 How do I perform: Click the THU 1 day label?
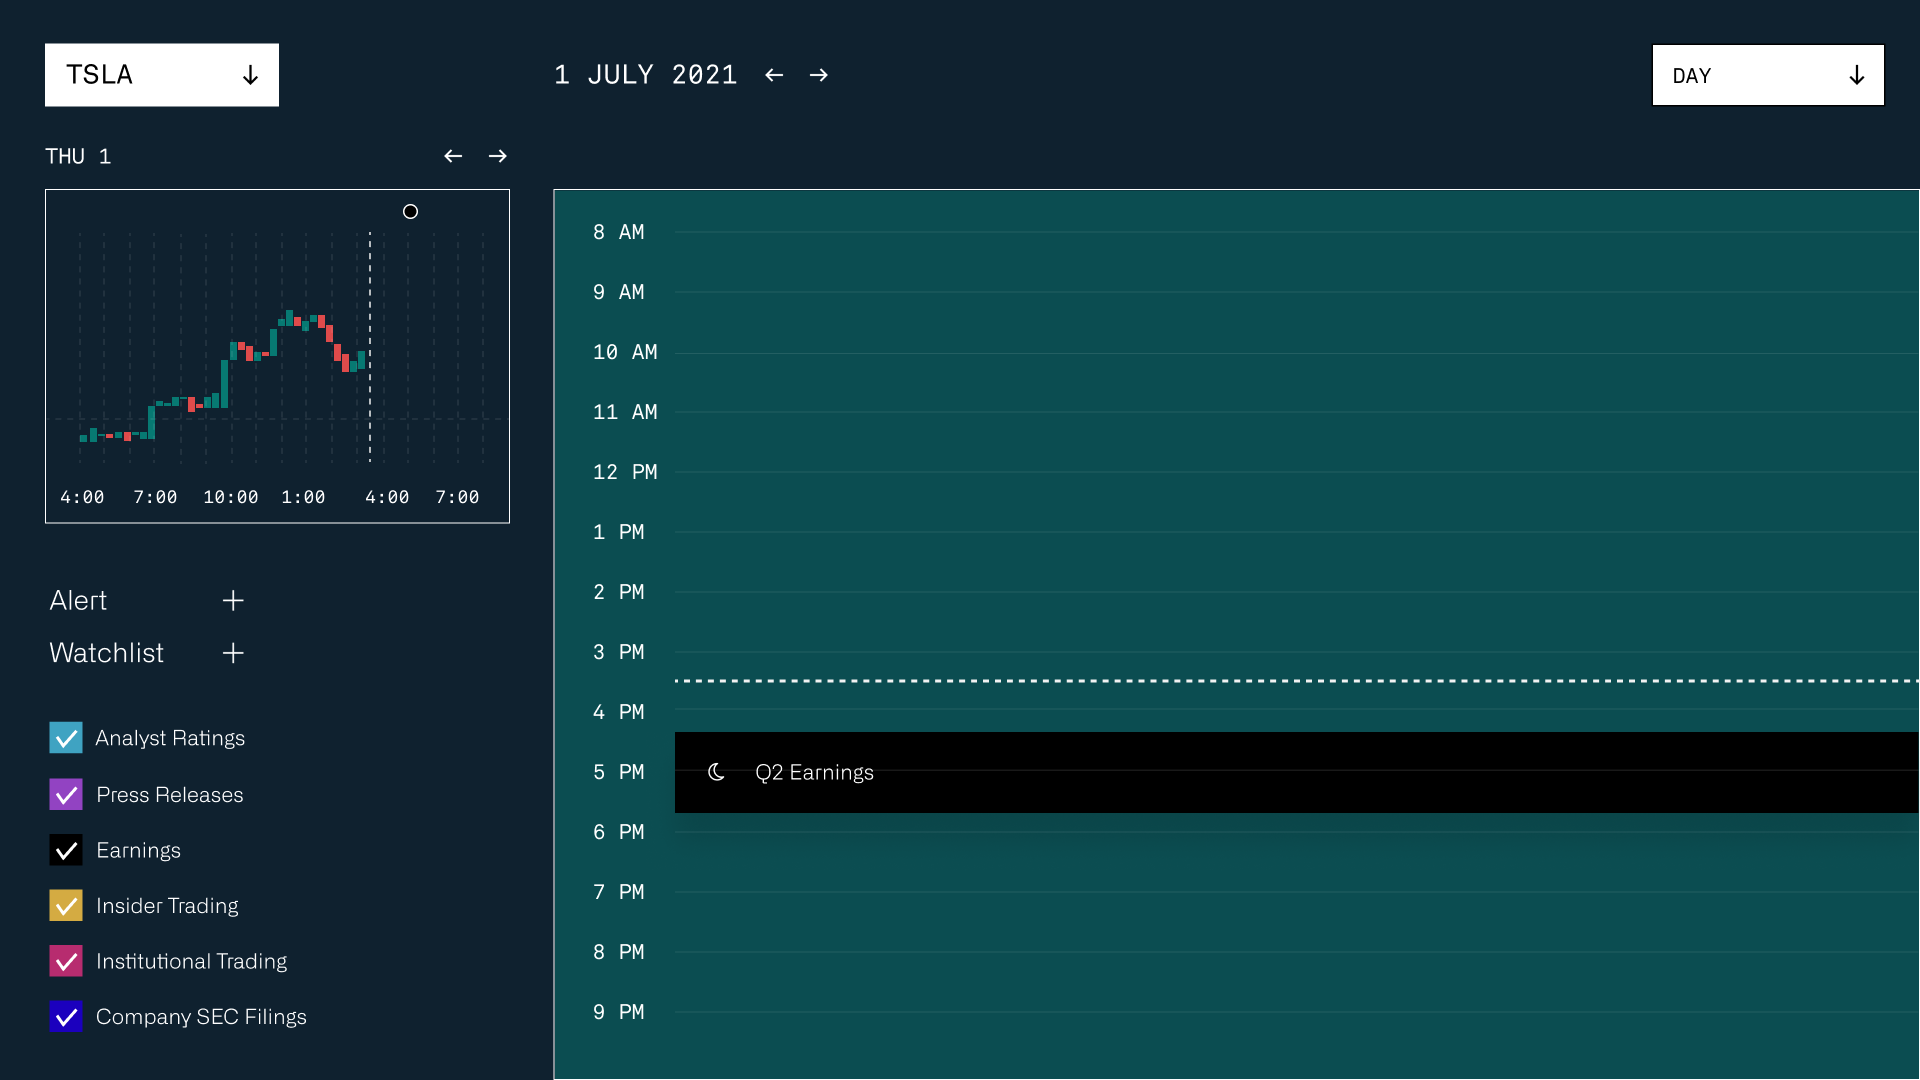[78, 156]
